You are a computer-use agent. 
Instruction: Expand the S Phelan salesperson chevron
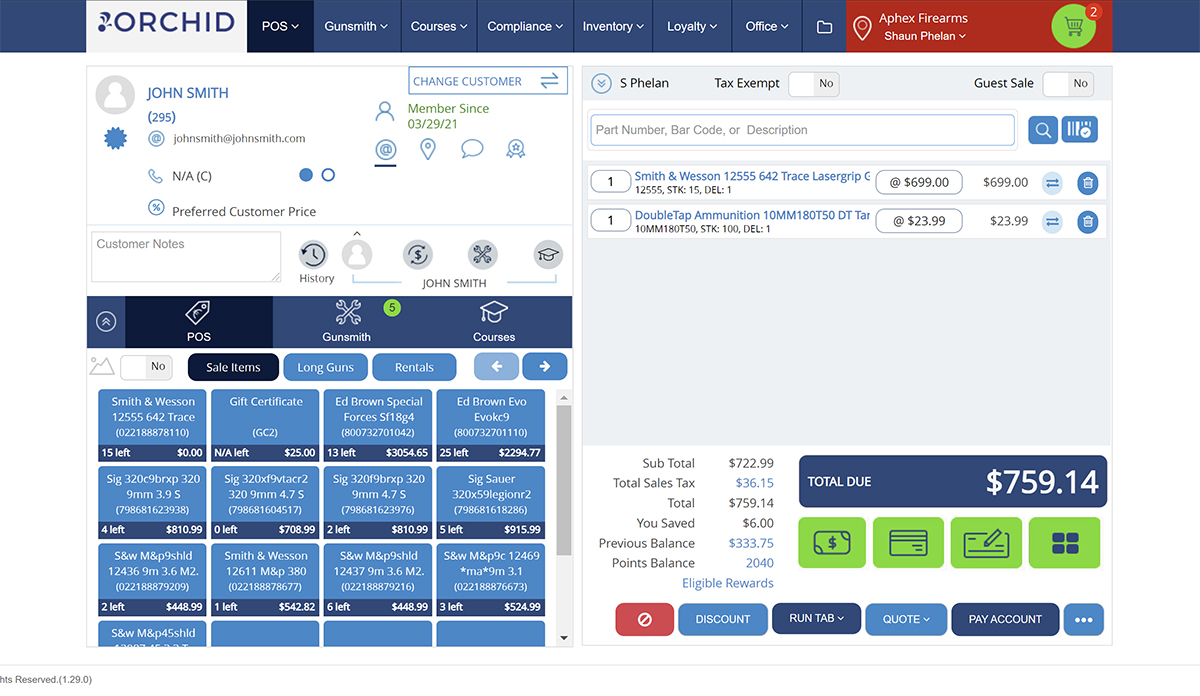click(601, 83)
